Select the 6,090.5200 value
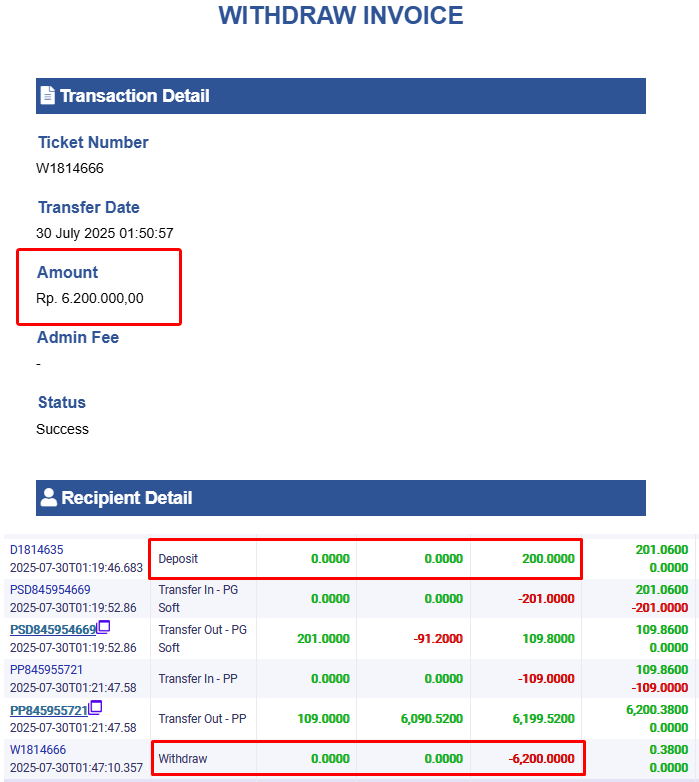This screenshot has height=782, width=699. click(432, 719)
